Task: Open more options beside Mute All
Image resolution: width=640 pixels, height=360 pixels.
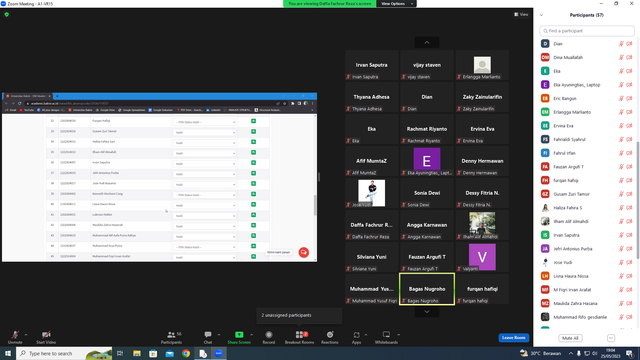Action: [611, 338]
